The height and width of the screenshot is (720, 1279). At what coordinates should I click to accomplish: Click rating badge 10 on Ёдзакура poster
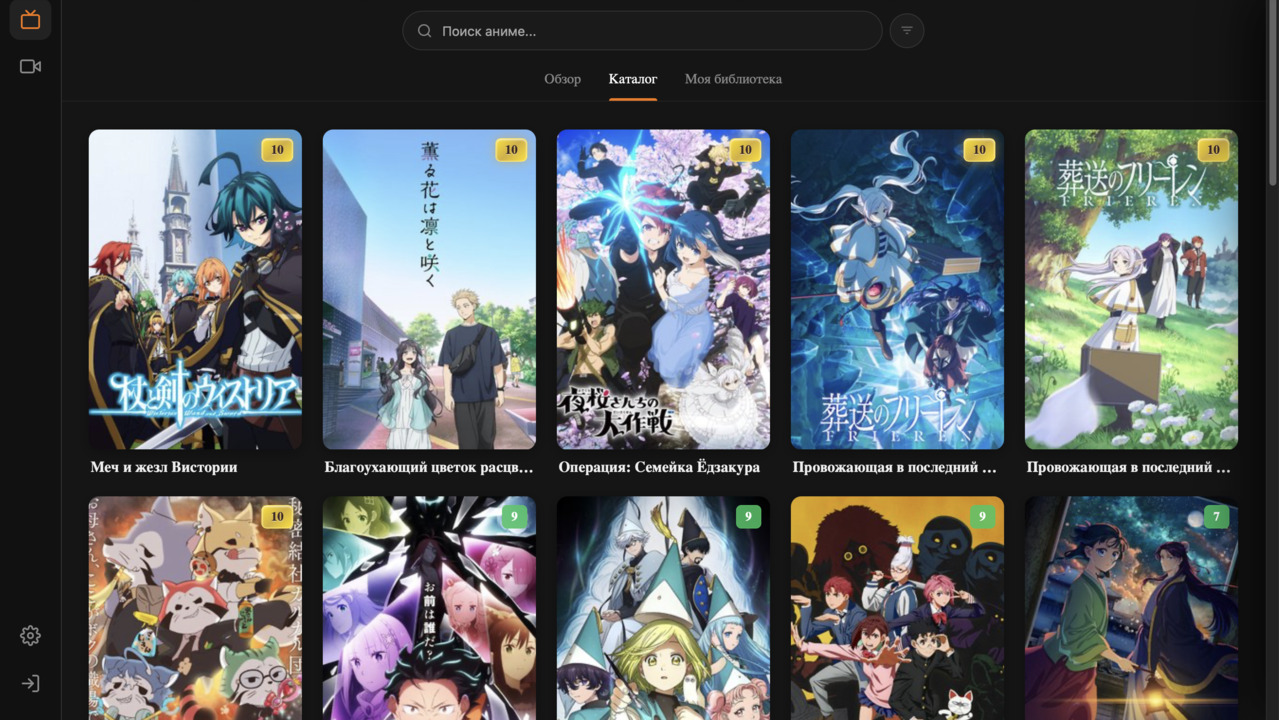745,150
